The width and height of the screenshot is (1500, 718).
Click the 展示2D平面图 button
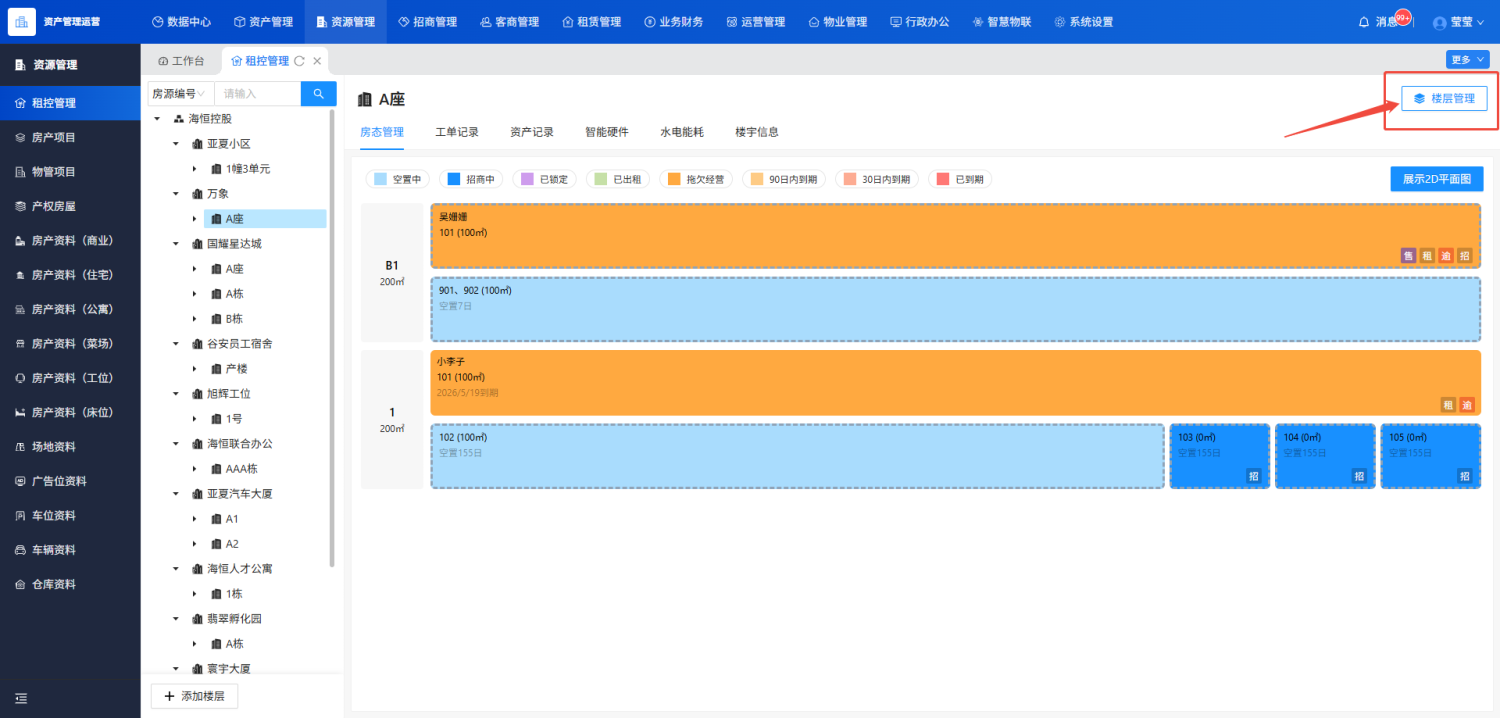(x=1436, y=179)
